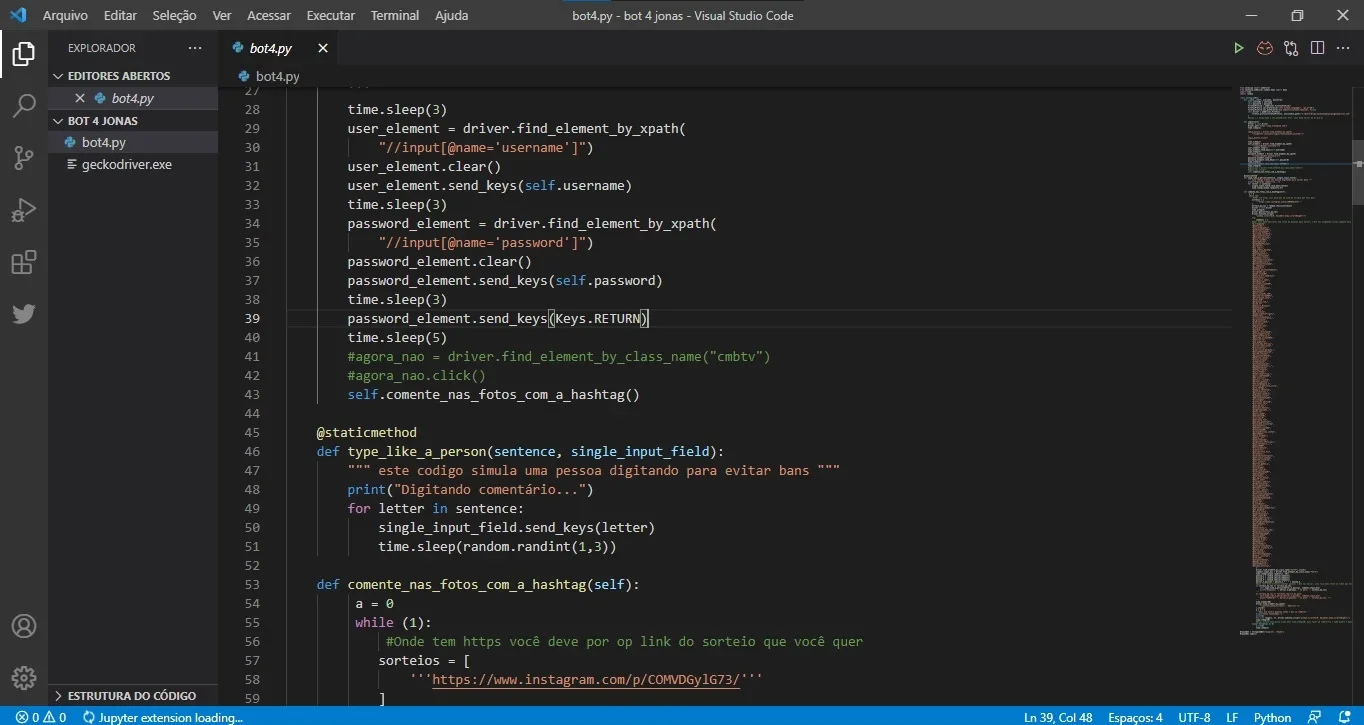This screenshot has height=725, width=1364.
Task: Click the vertical scrollbar slider of editor
Action: click(x=1357, y=172)
